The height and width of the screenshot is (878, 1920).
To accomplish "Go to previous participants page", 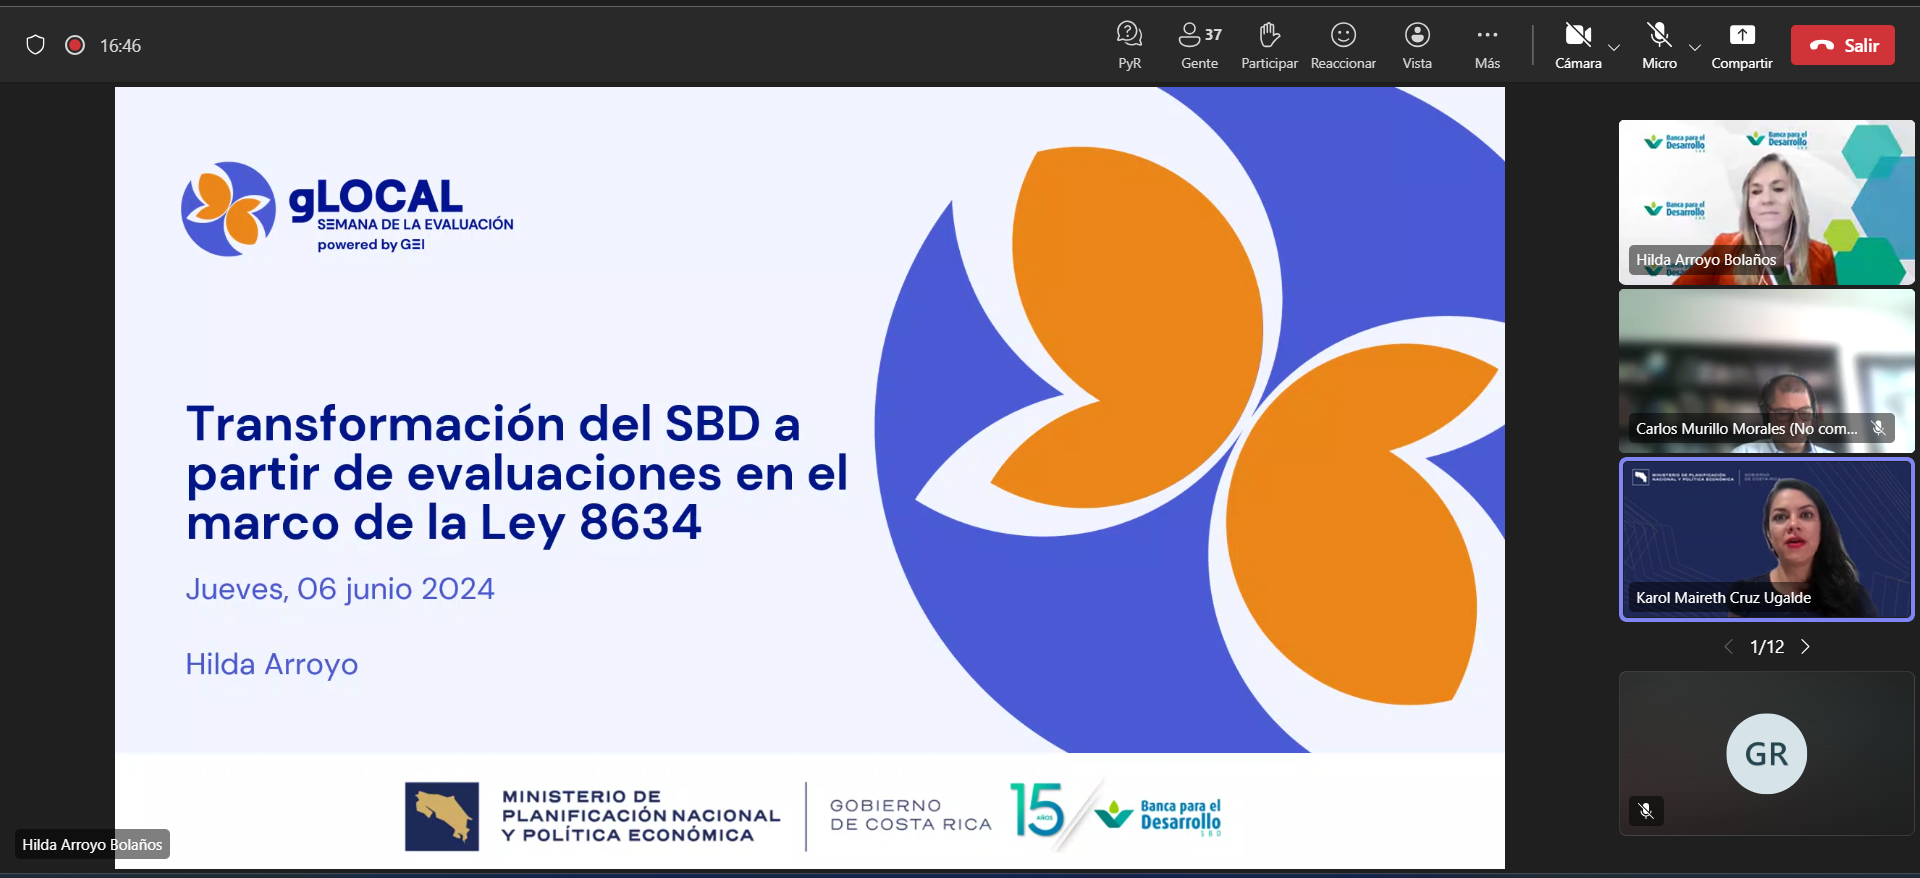I will (1729, 647).
